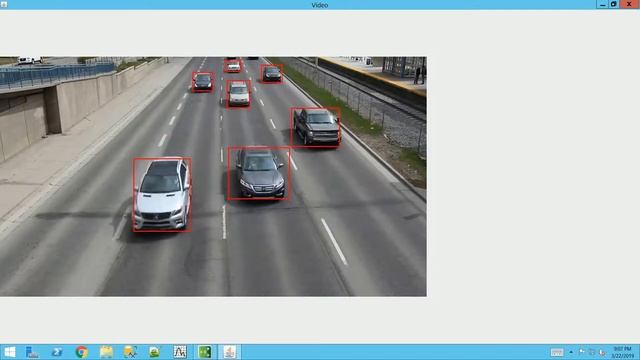Close the Video window
Screen dimensions: 640x360
(x=629, y=4)
